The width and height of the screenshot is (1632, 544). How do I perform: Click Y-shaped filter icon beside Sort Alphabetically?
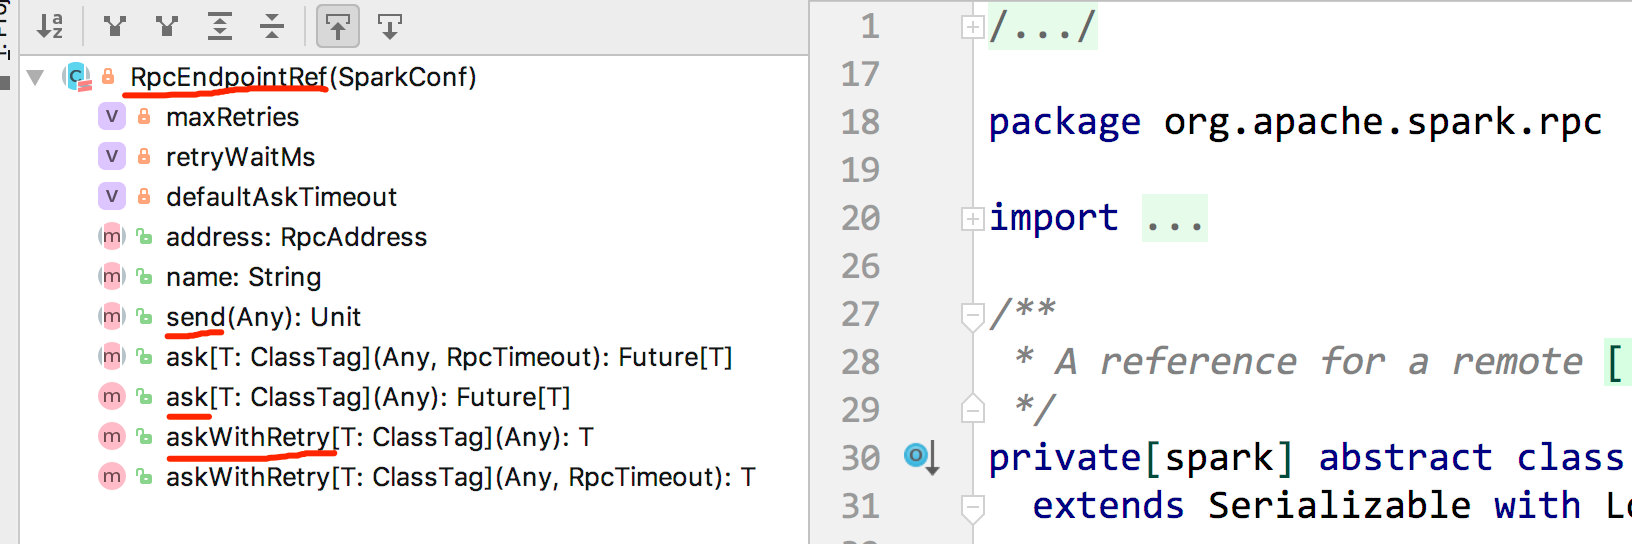point(115,26)
